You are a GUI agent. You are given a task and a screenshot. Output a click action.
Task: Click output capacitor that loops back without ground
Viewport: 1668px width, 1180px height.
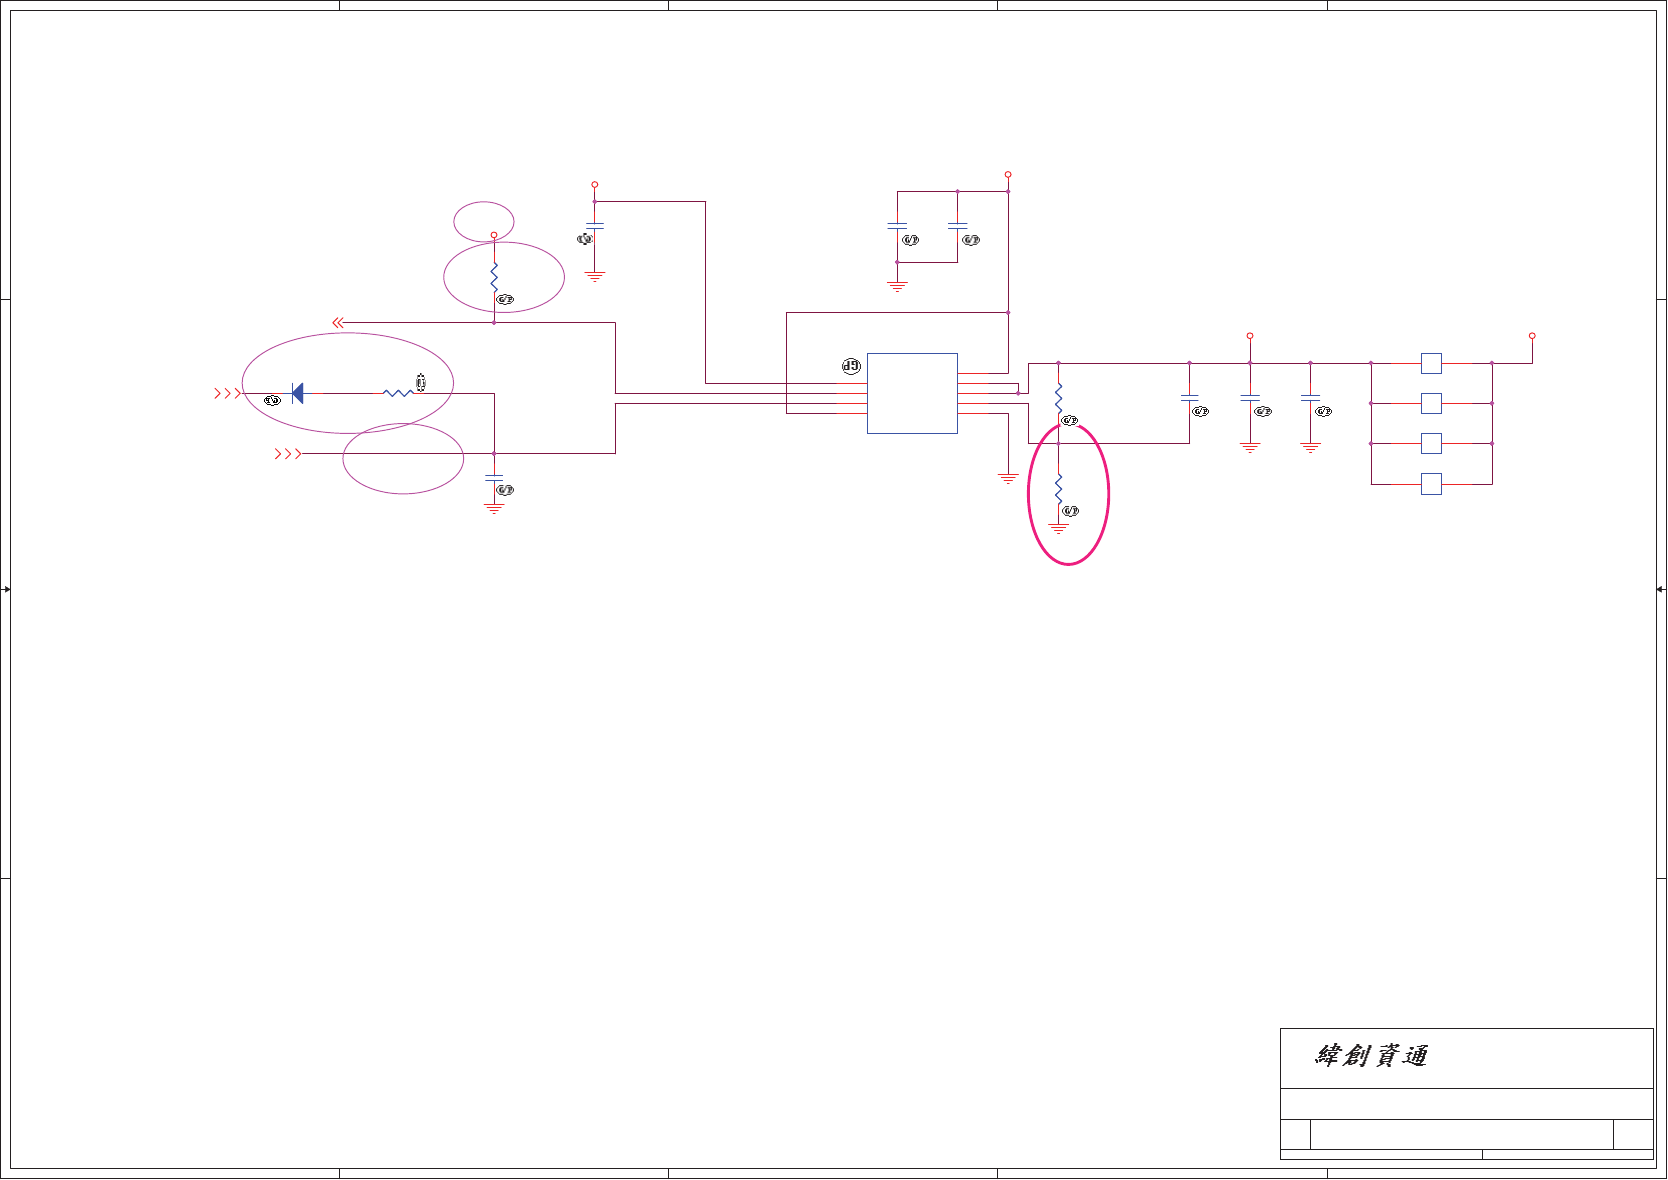click(1189, 398)
